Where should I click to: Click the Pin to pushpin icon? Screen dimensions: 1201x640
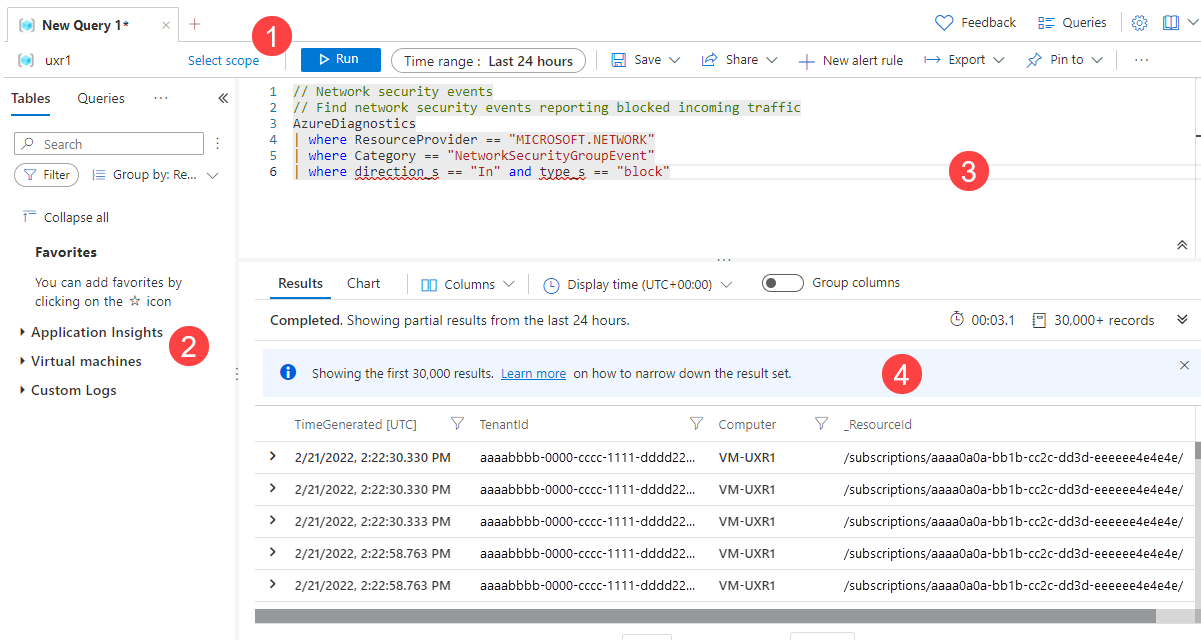[1034, 60]
